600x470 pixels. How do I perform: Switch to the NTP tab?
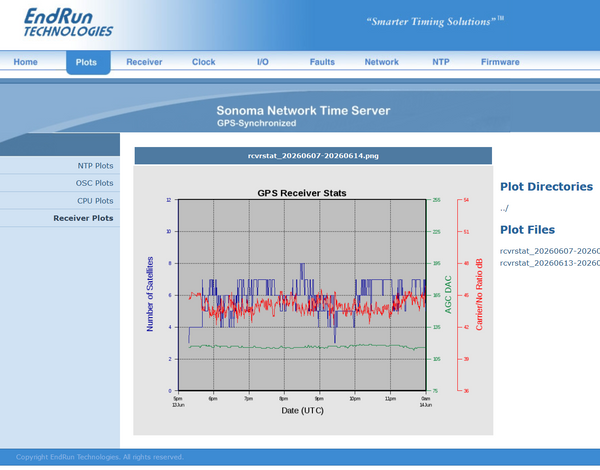click(441, 62)
